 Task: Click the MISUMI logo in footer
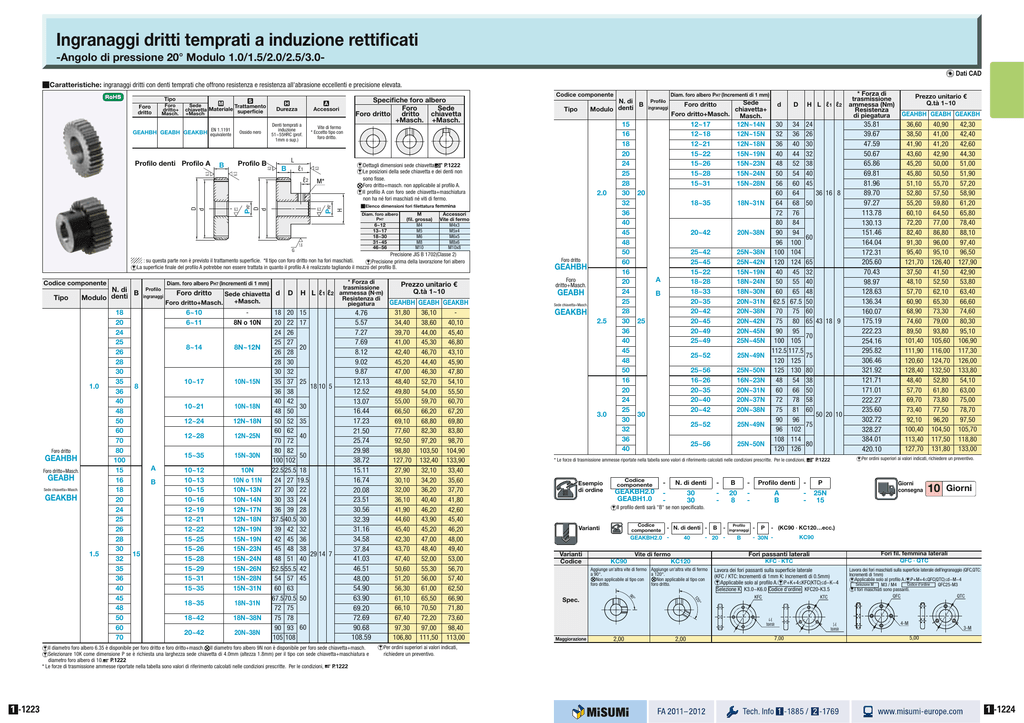[x=600, y=711]
